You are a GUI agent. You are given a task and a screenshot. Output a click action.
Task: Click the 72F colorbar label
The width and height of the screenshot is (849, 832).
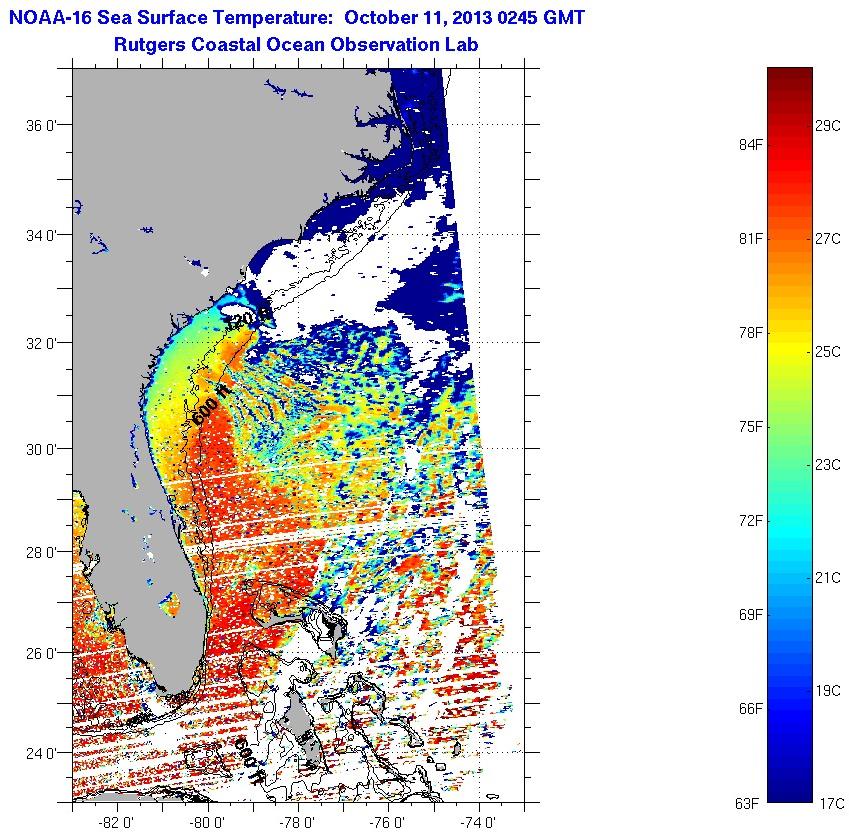[750, 521]
